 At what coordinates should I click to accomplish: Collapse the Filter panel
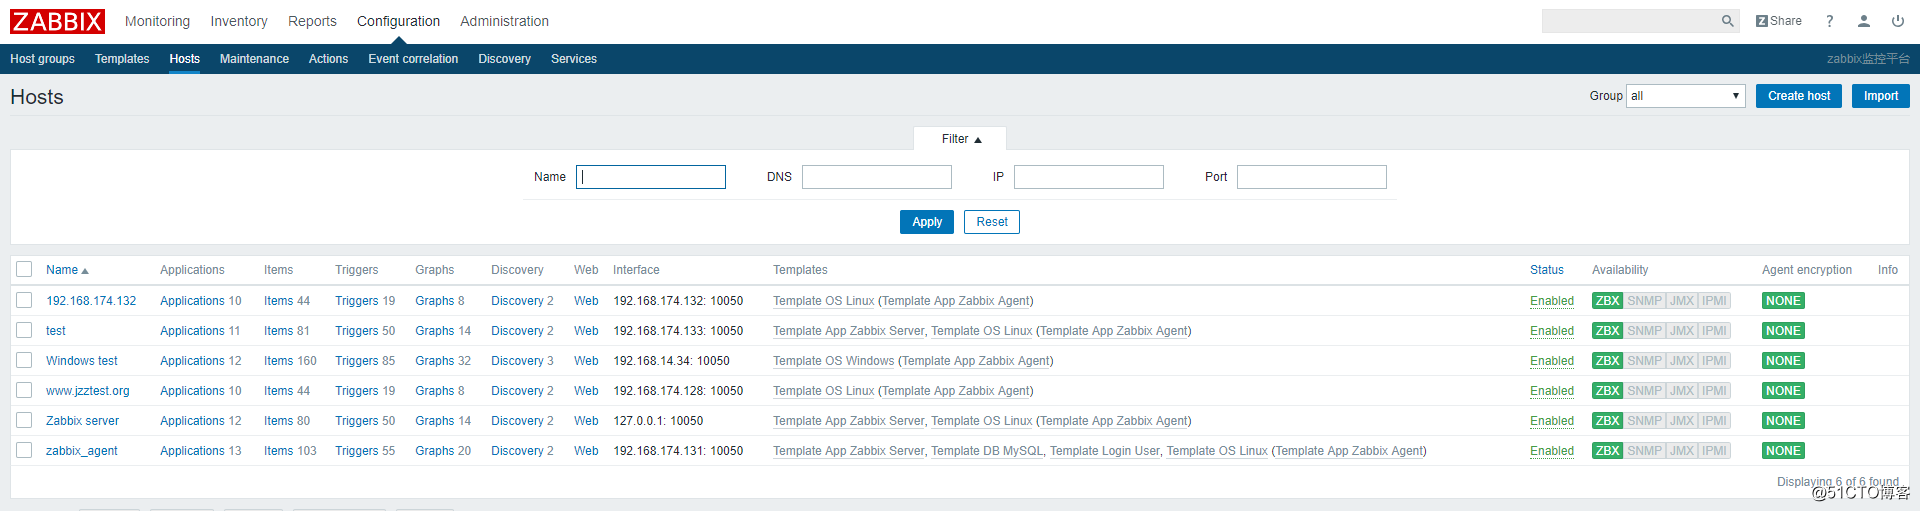point(961,139)
